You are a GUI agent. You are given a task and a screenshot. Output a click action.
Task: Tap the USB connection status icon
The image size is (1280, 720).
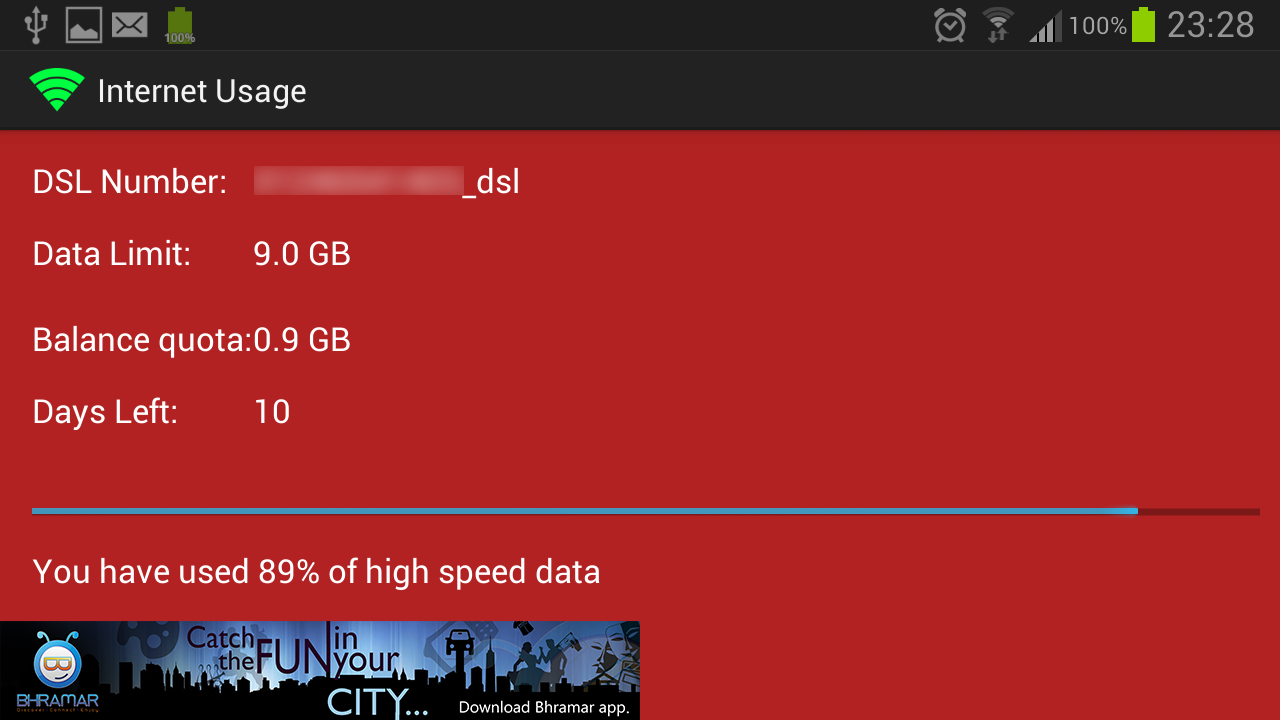coord(36,25)
